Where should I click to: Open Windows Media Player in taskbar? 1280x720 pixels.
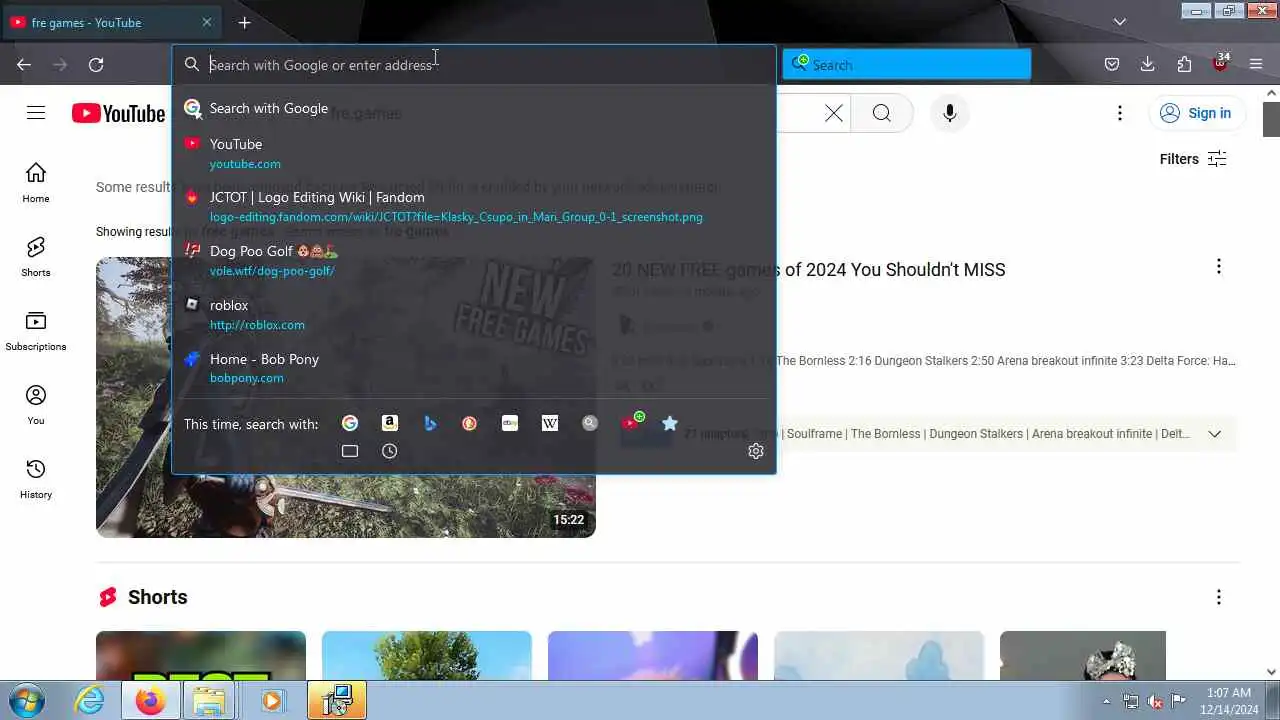coord(271,700)
